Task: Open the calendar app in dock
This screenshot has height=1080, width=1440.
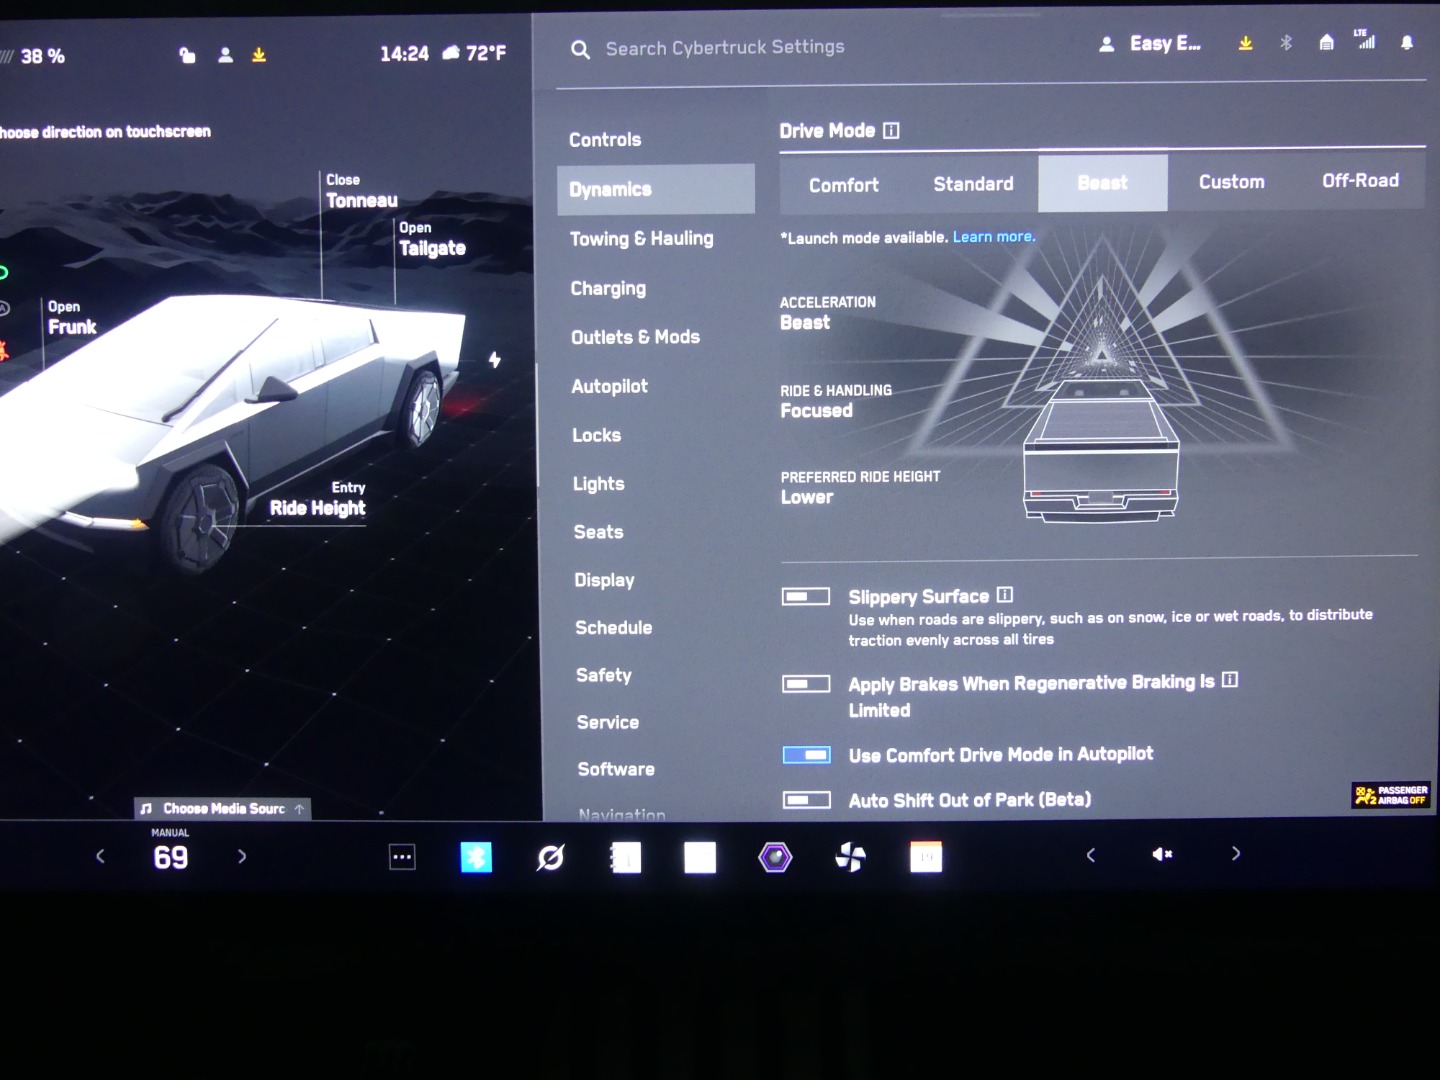Action: 926,857
